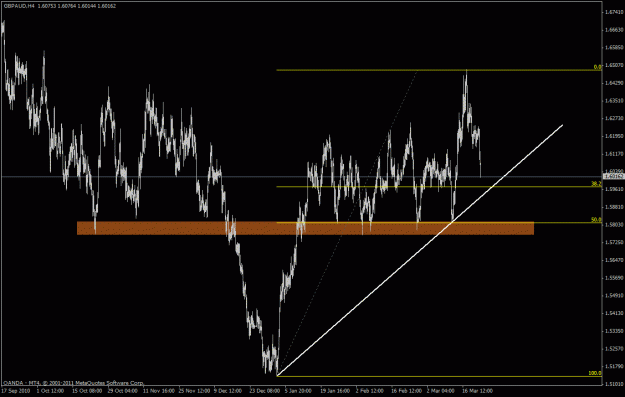Click the 5 Jan 20:00 time label
This screenshot has width=625, height=397.
[x=299, y=391]
